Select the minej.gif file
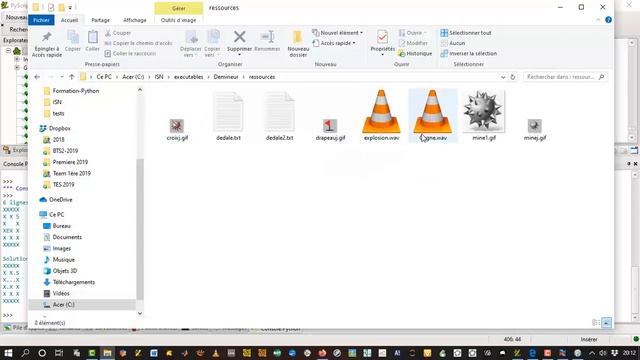The image size is (640, 360). click(x=535, y=129)
